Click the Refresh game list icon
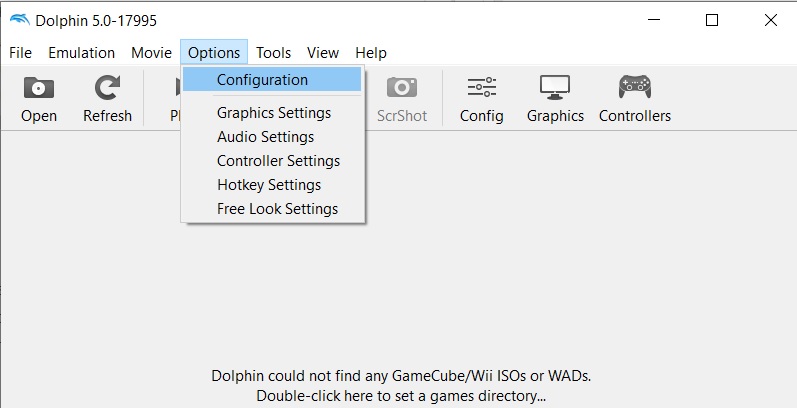Screen dimensions: 797x408 107,88
